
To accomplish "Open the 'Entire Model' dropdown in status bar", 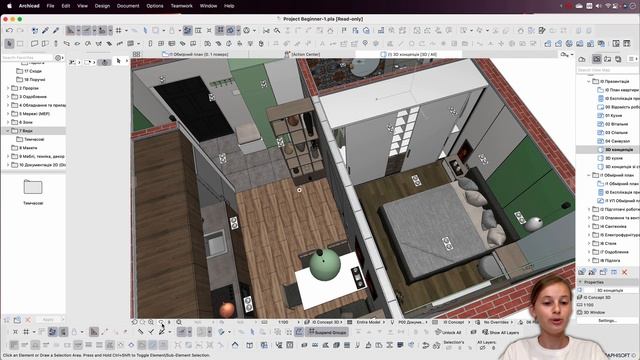I will point(371,322).
